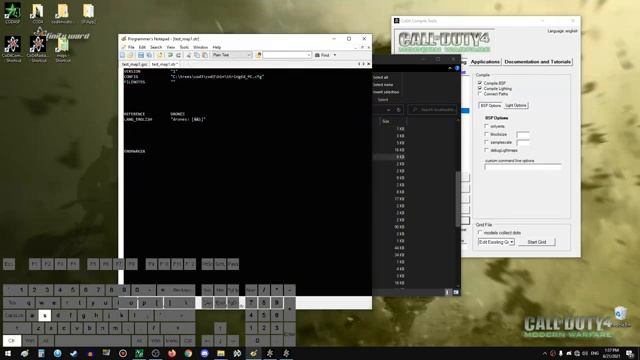The width and height of the screenshot is (640, 360).
Task: Enable onlyents checkbox
Action: [x=486, y=126]
